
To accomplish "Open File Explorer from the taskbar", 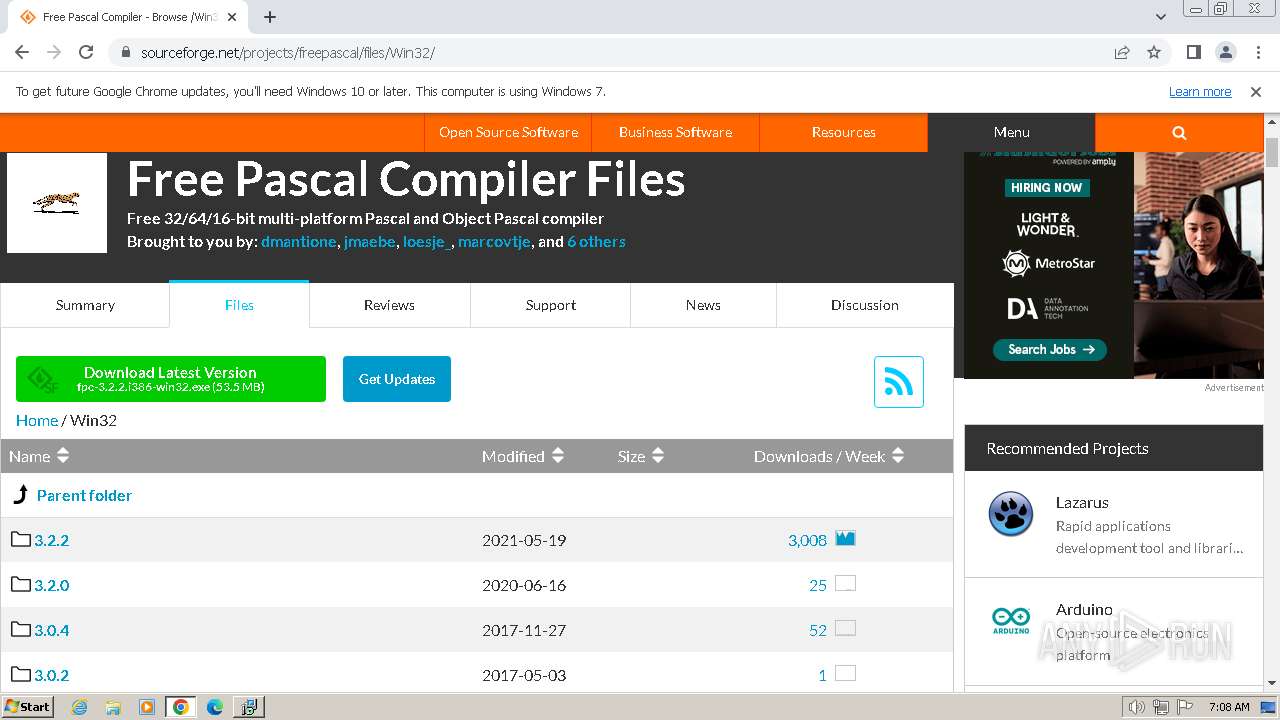I will pyautogui.click(x=113, y=707).
